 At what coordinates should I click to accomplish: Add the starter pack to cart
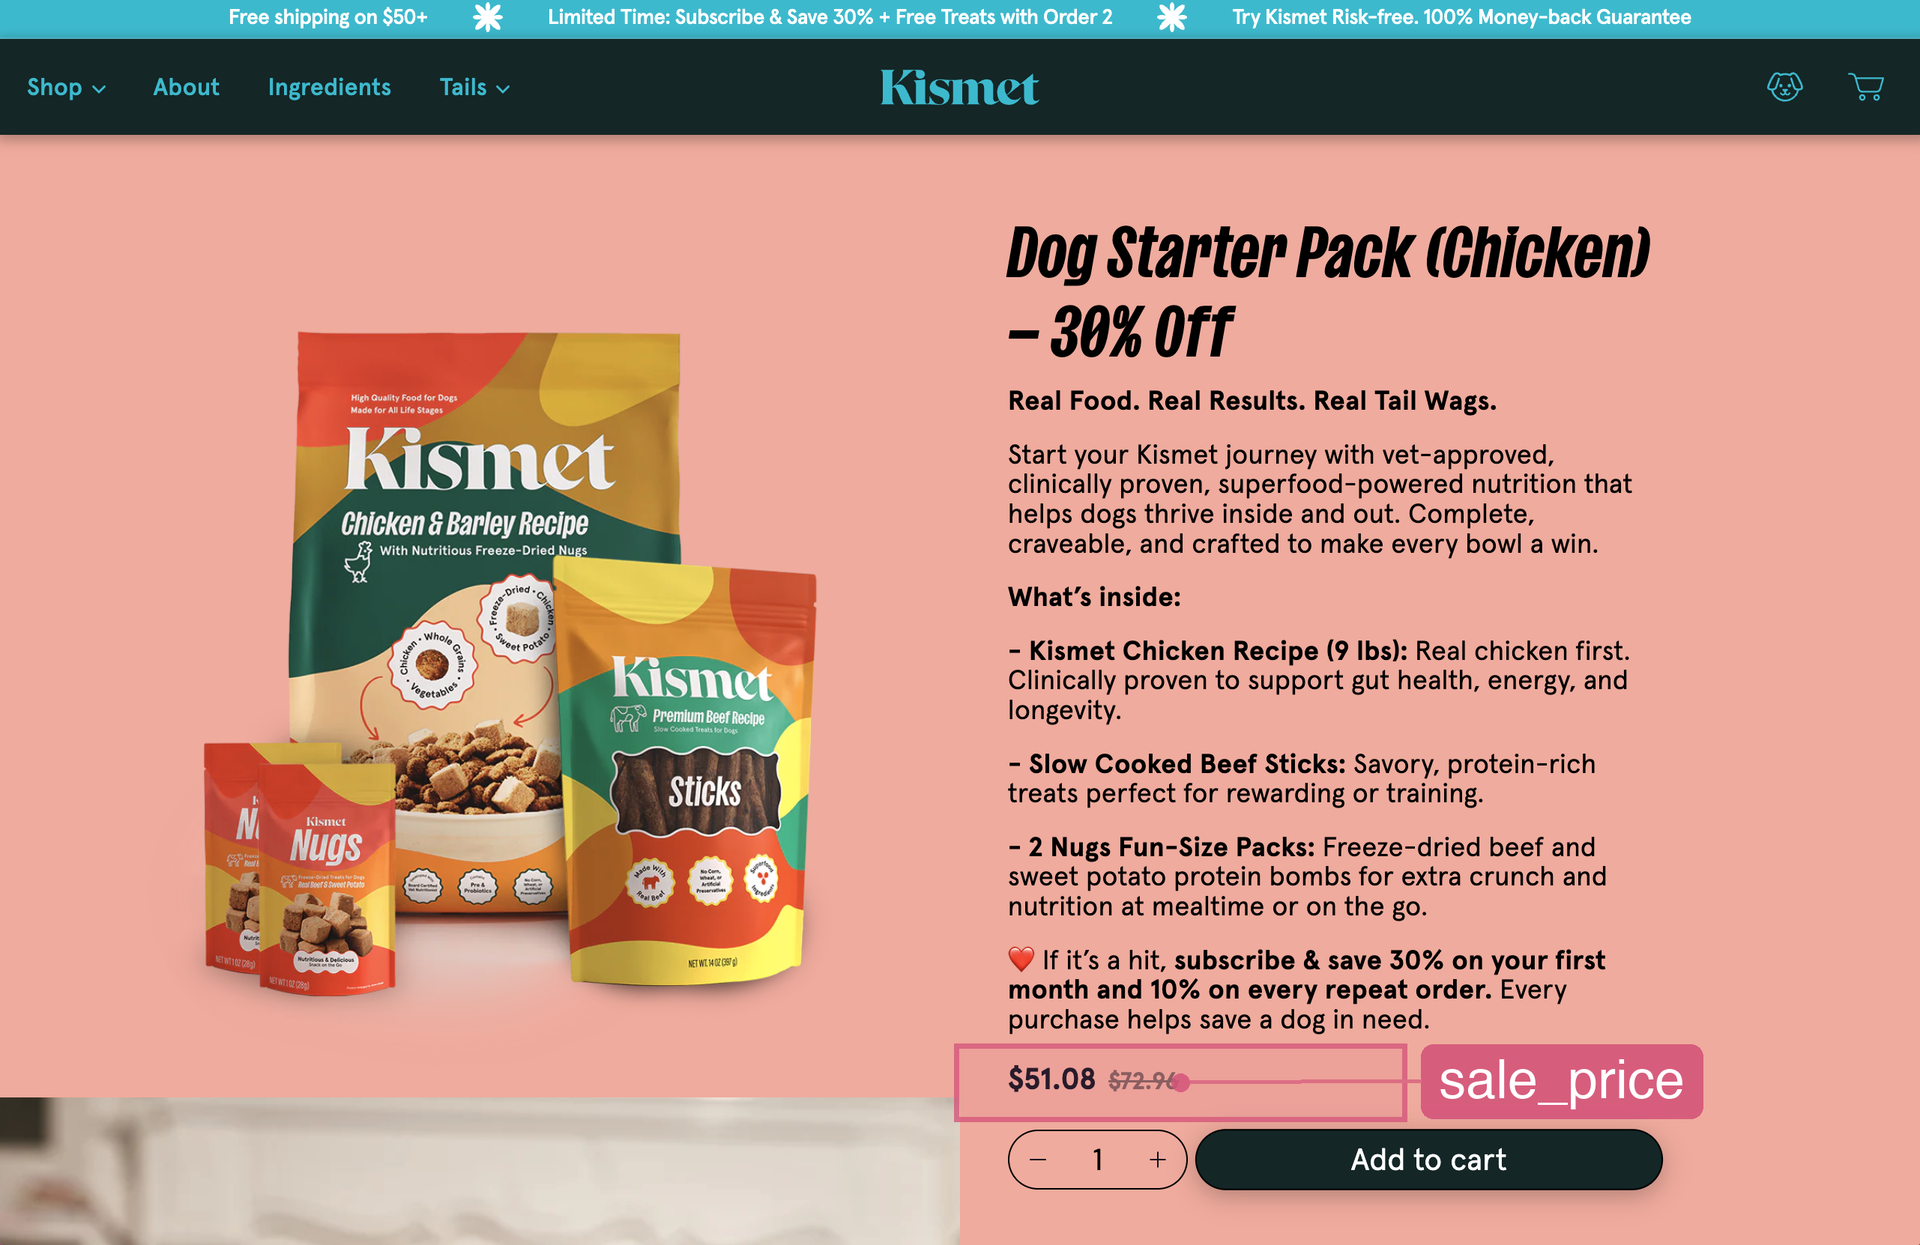(1429, 1160)
